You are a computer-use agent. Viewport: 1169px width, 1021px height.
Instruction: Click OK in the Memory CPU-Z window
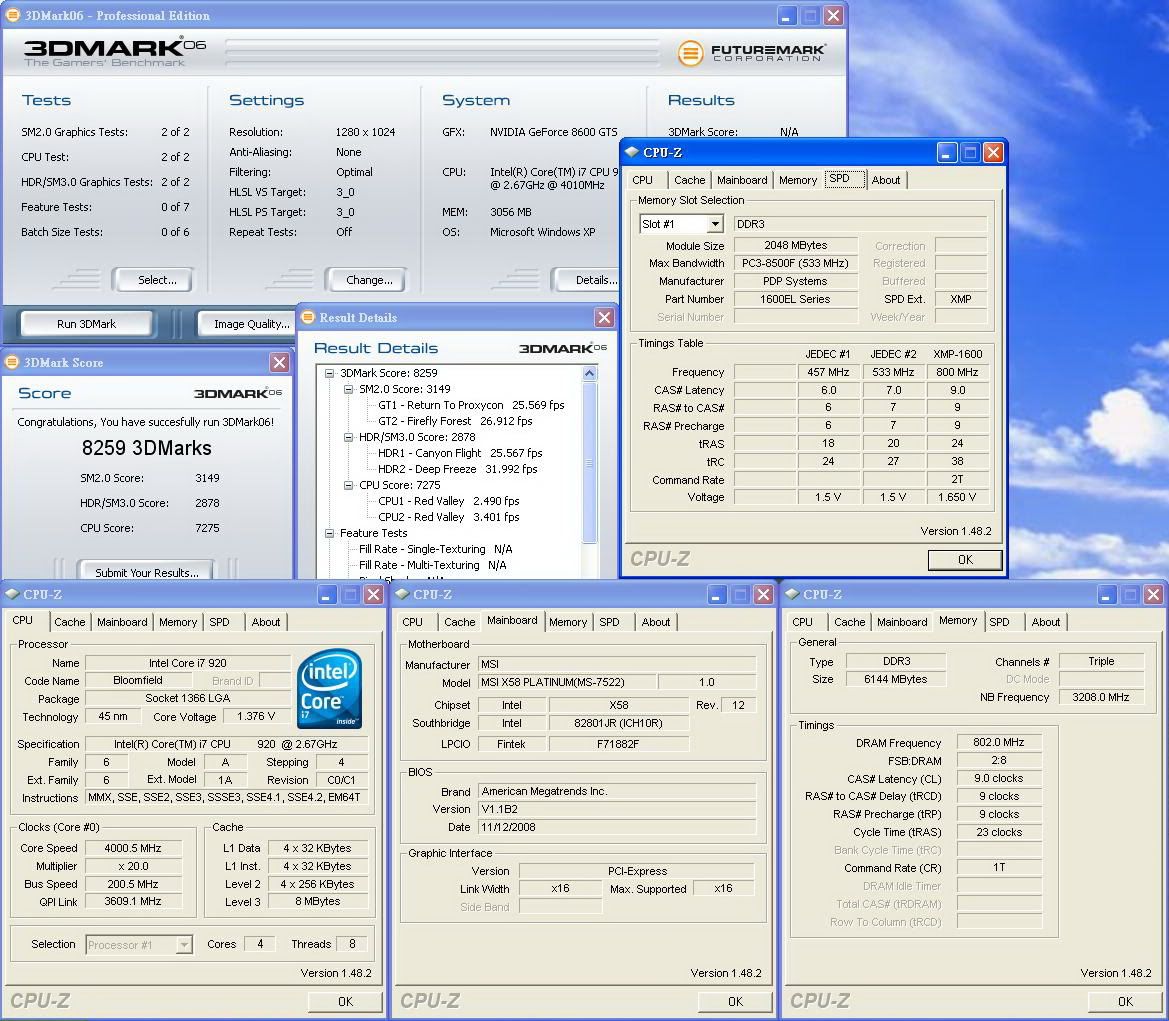click(x=1125, y=1002)
